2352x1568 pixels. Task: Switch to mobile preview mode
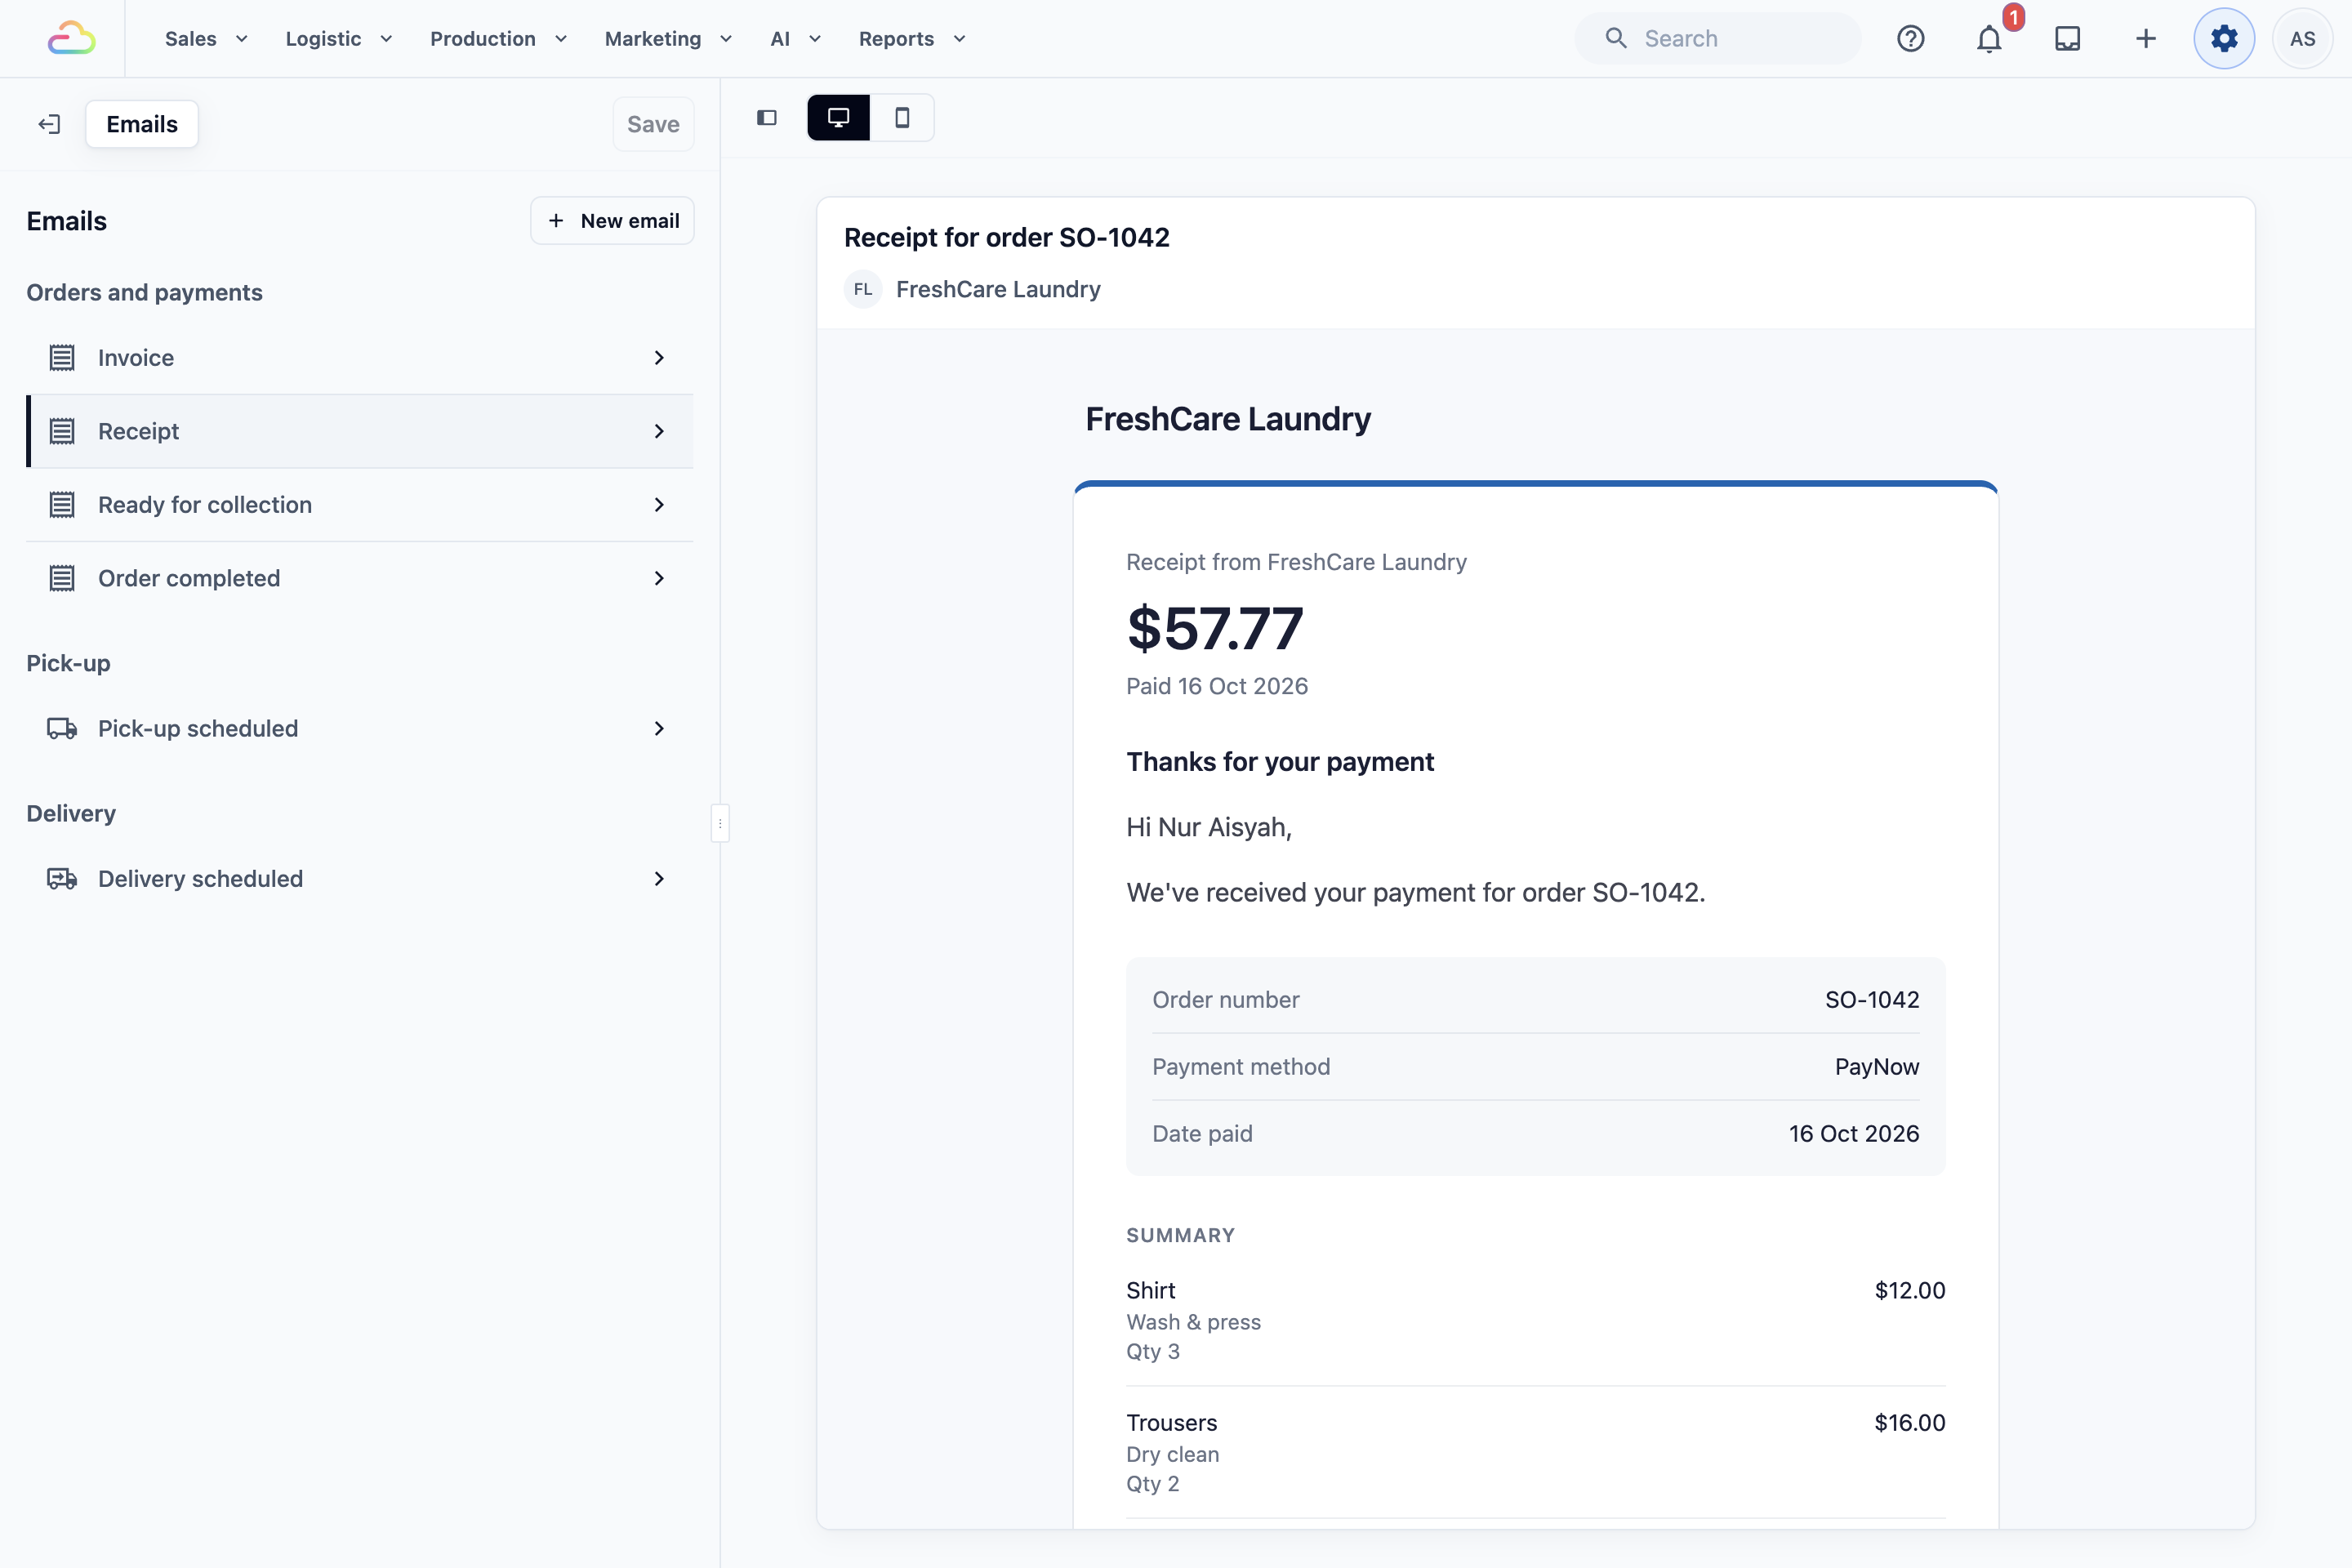tap(902, 118)
